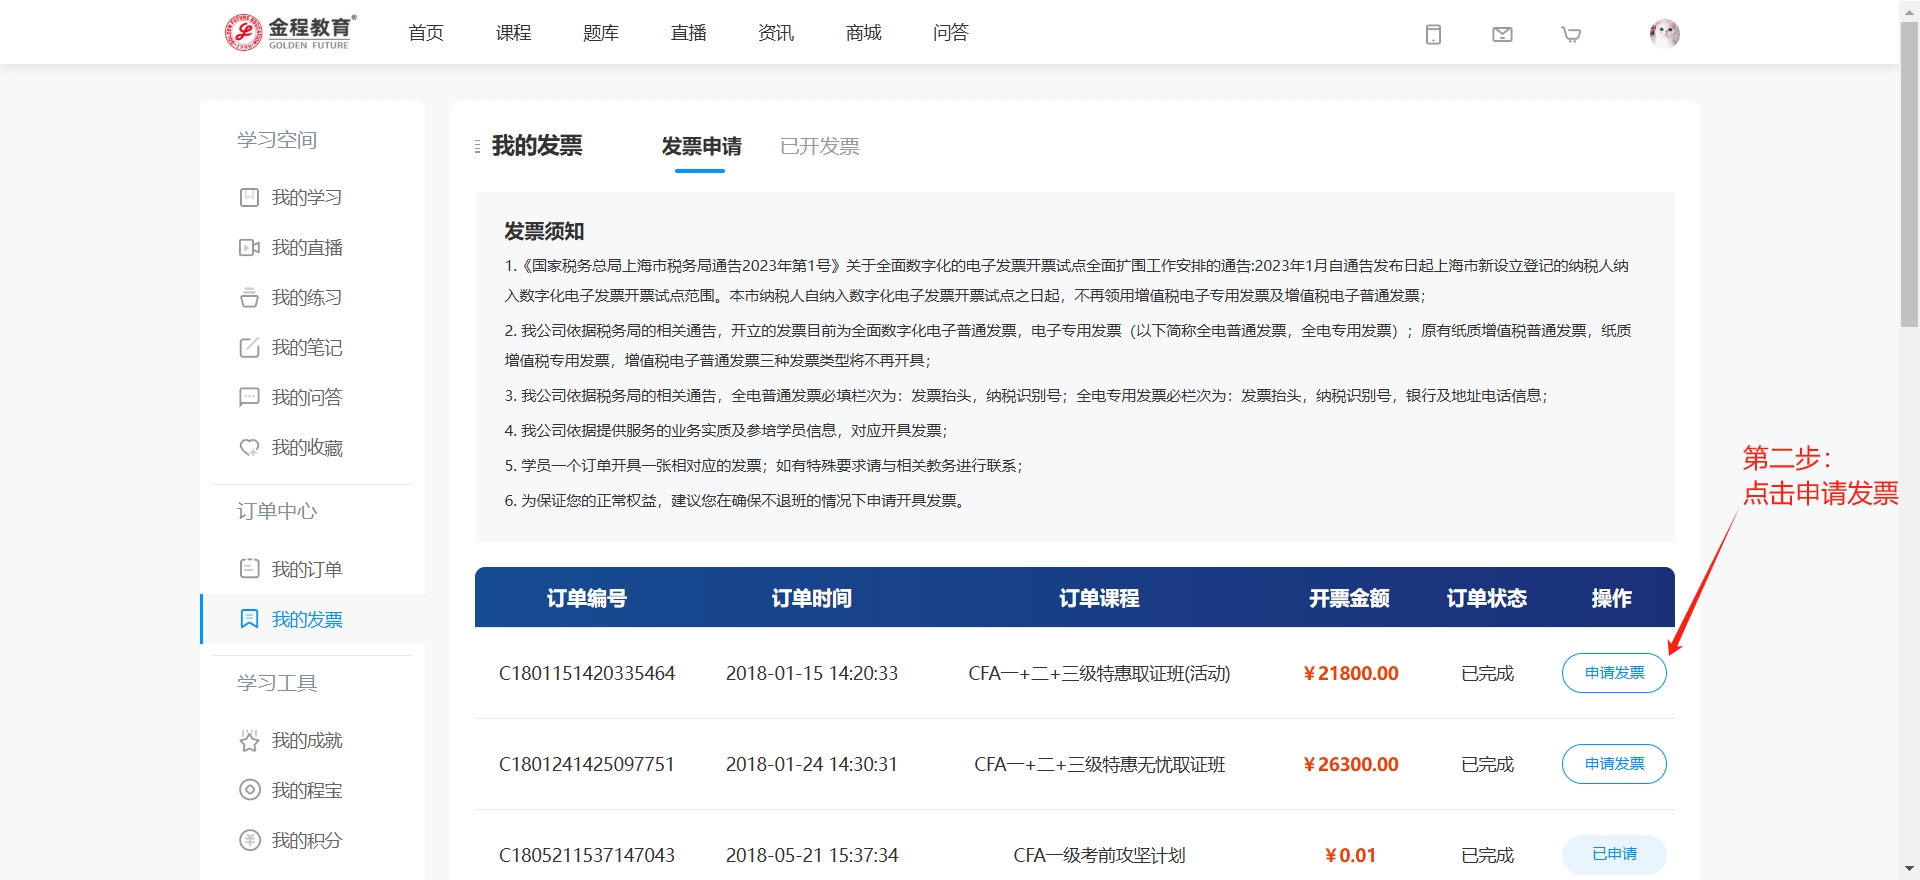1920x880 pixels.
Task: Click 已申请 button for CFA一级考前攻坚计划
Action: point(1613,854)
